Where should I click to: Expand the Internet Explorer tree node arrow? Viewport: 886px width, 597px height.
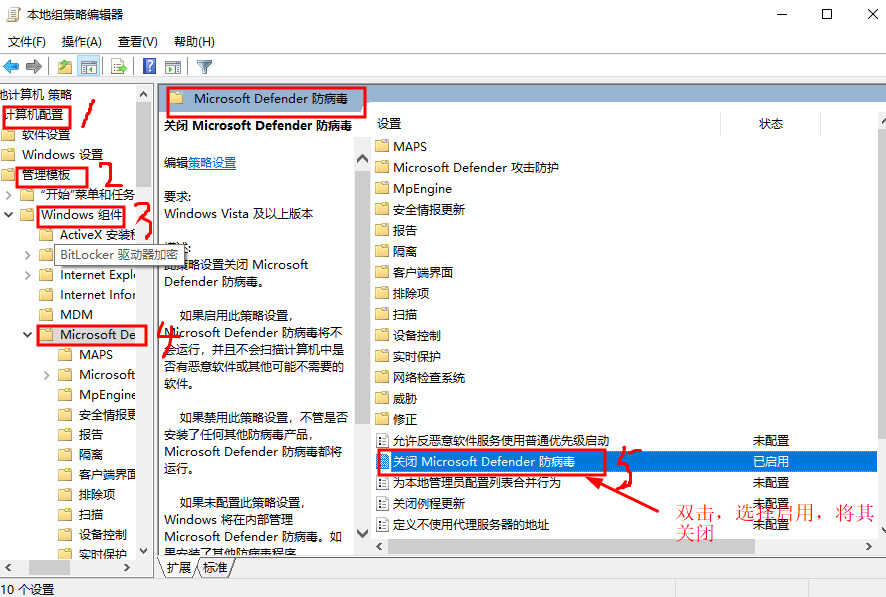28,275
